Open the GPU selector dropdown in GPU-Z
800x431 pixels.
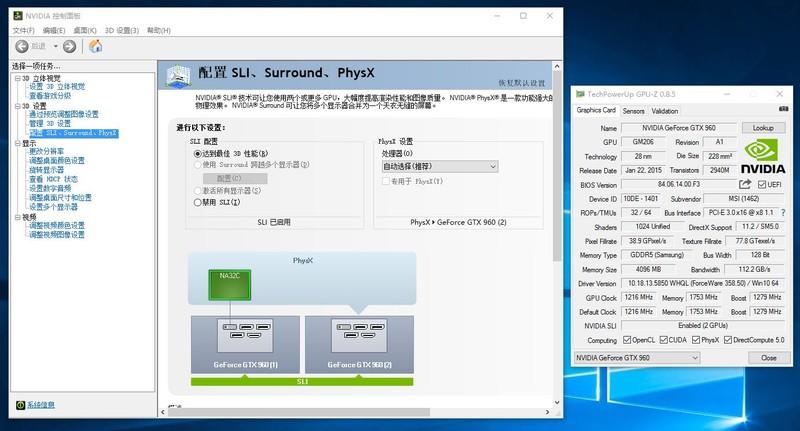637,358
